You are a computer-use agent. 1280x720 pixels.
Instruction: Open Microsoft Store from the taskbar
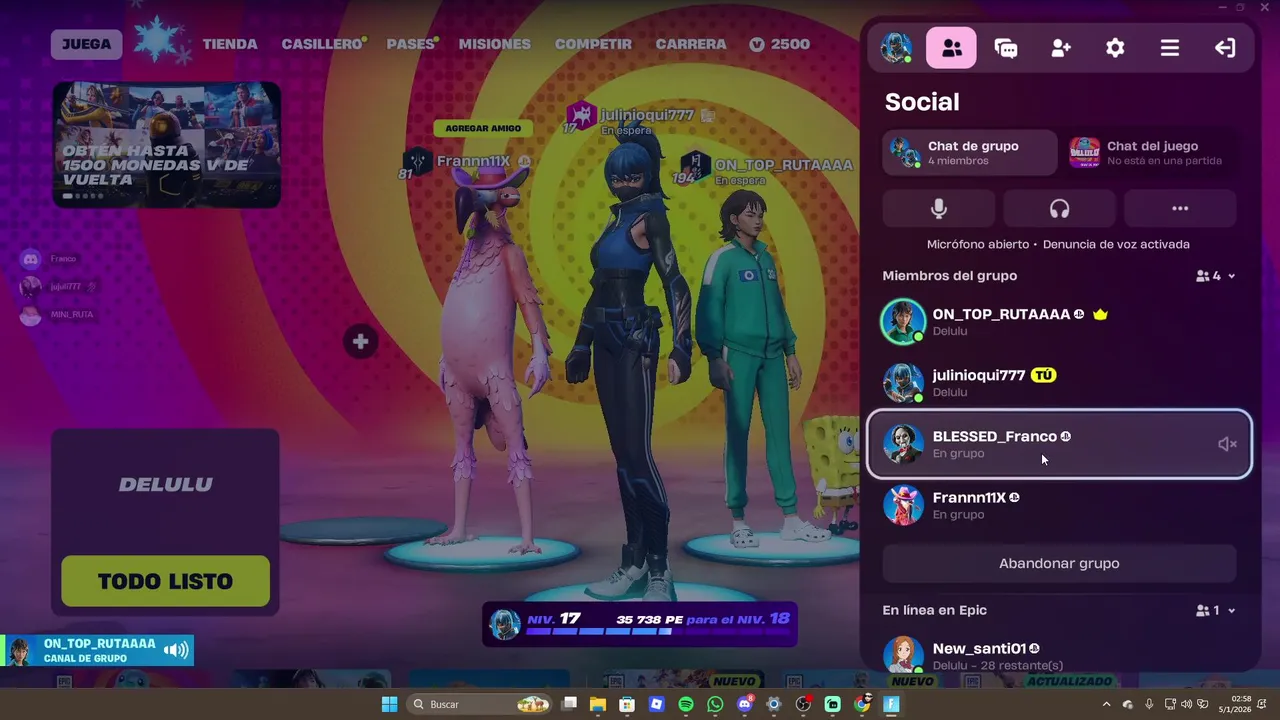click(627, 704)
